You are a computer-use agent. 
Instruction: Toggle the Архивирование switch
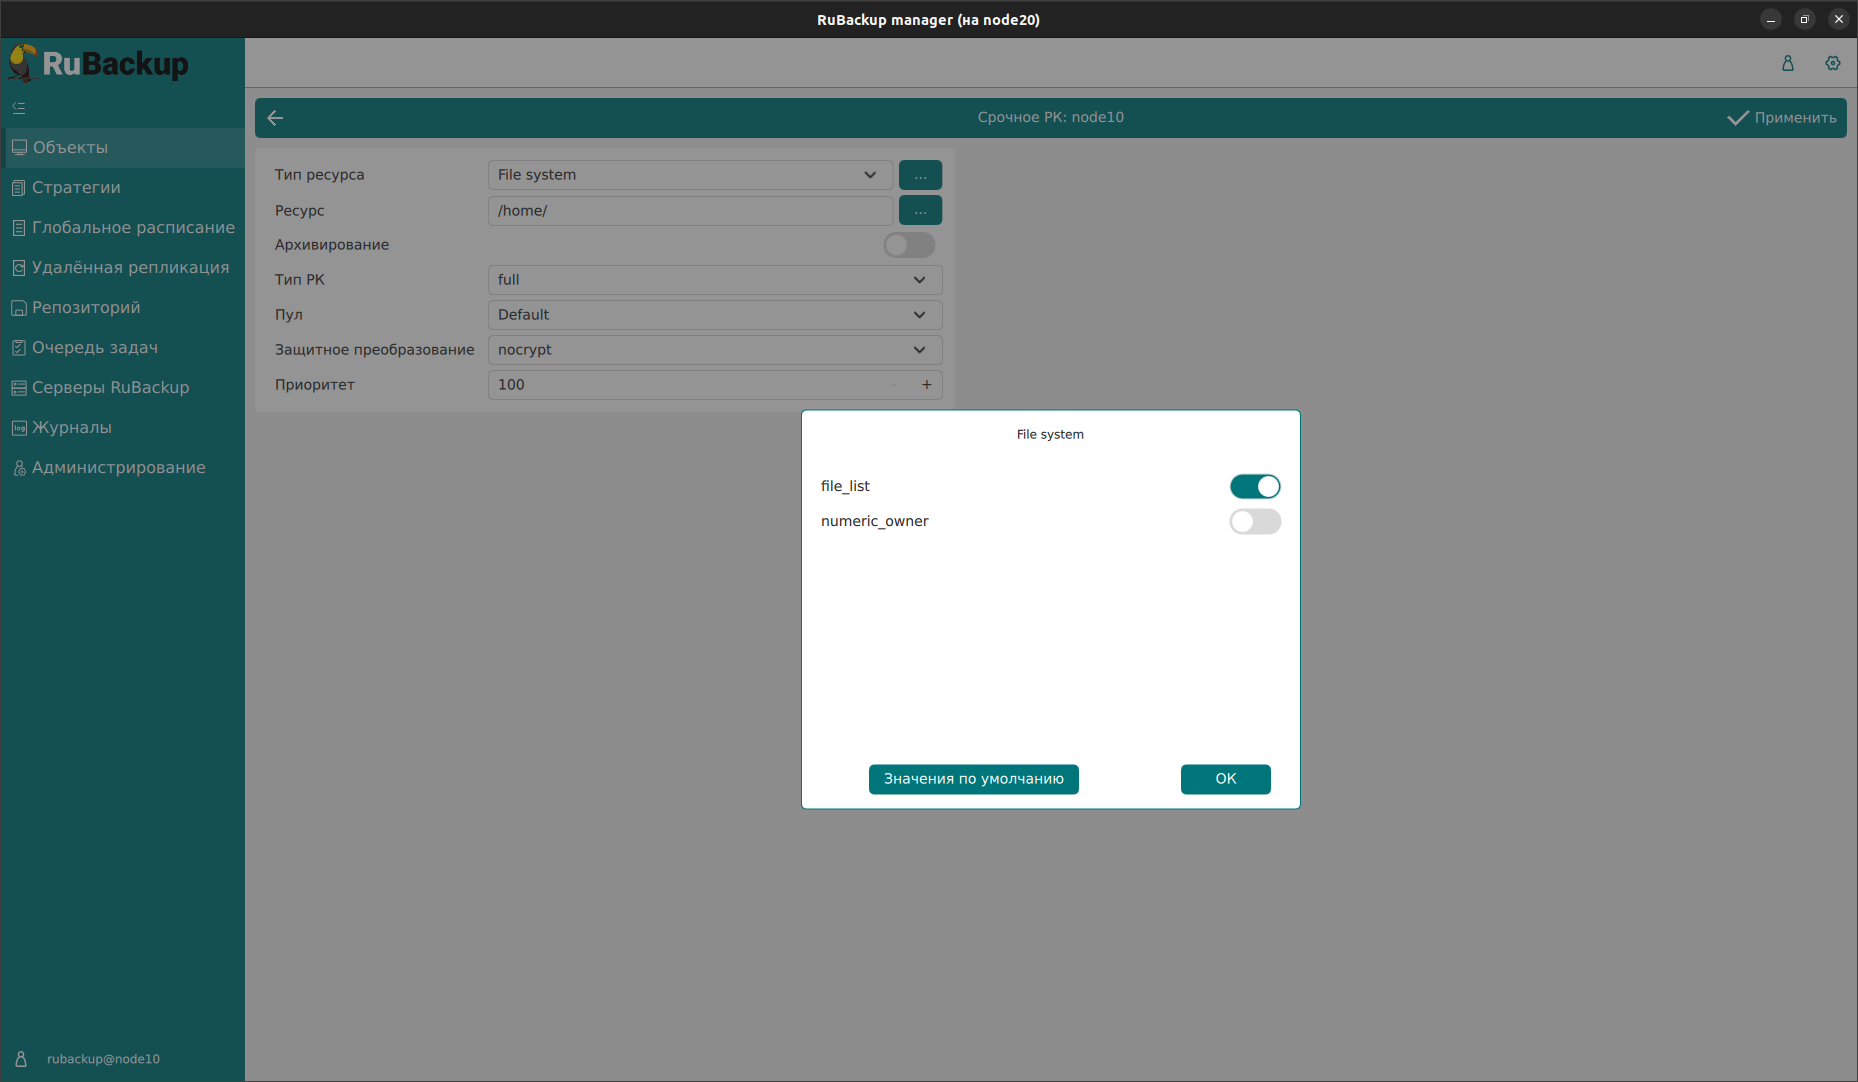coord(908,245)
